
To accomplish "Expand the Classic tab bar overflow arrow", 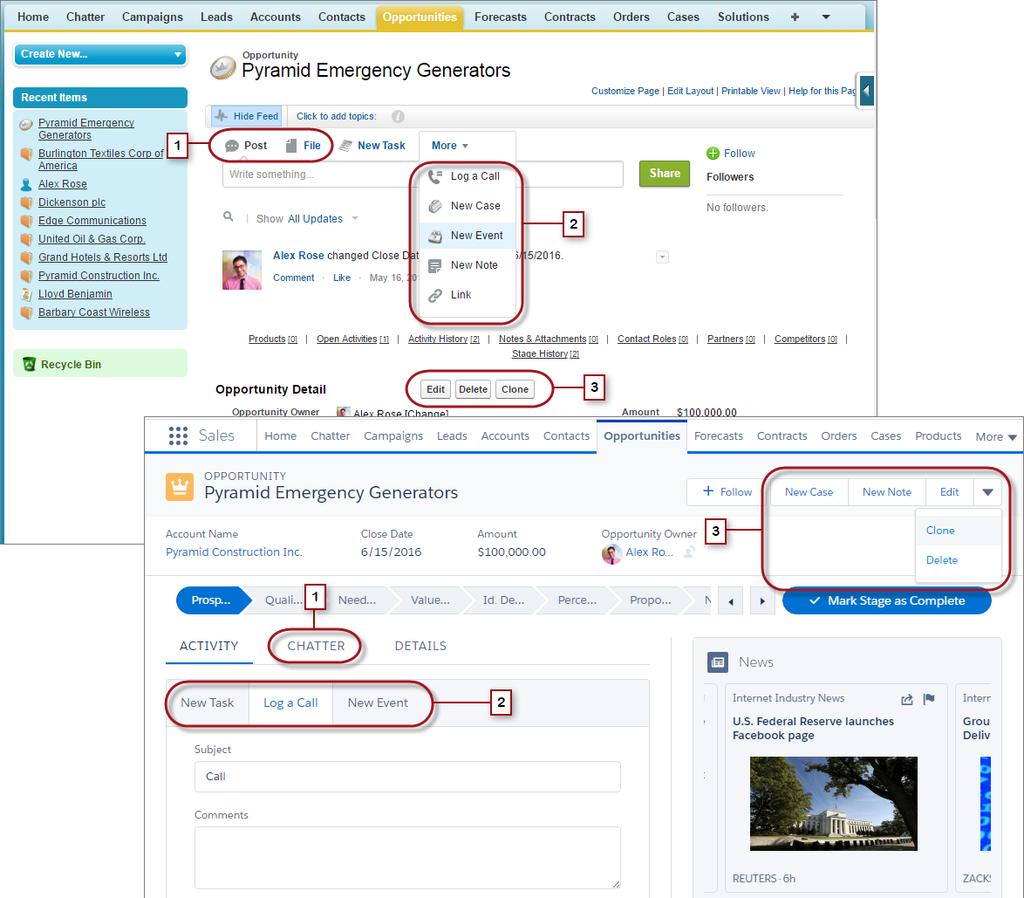I will click(826, 17).
